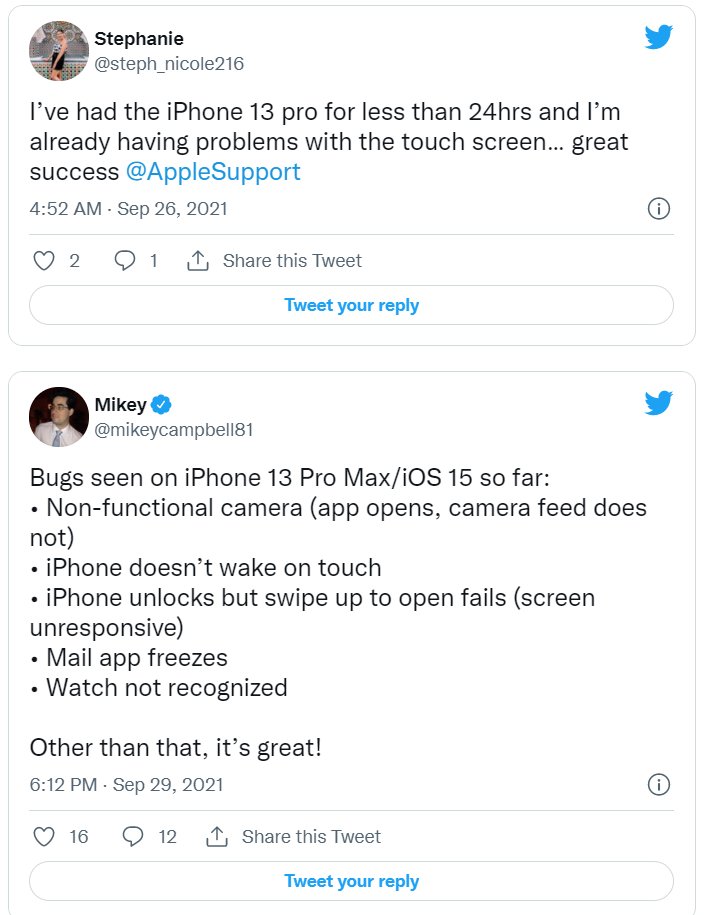Click Twitter bird logo on Mikey's tweet
706x915 pixels.
[658, 403]
